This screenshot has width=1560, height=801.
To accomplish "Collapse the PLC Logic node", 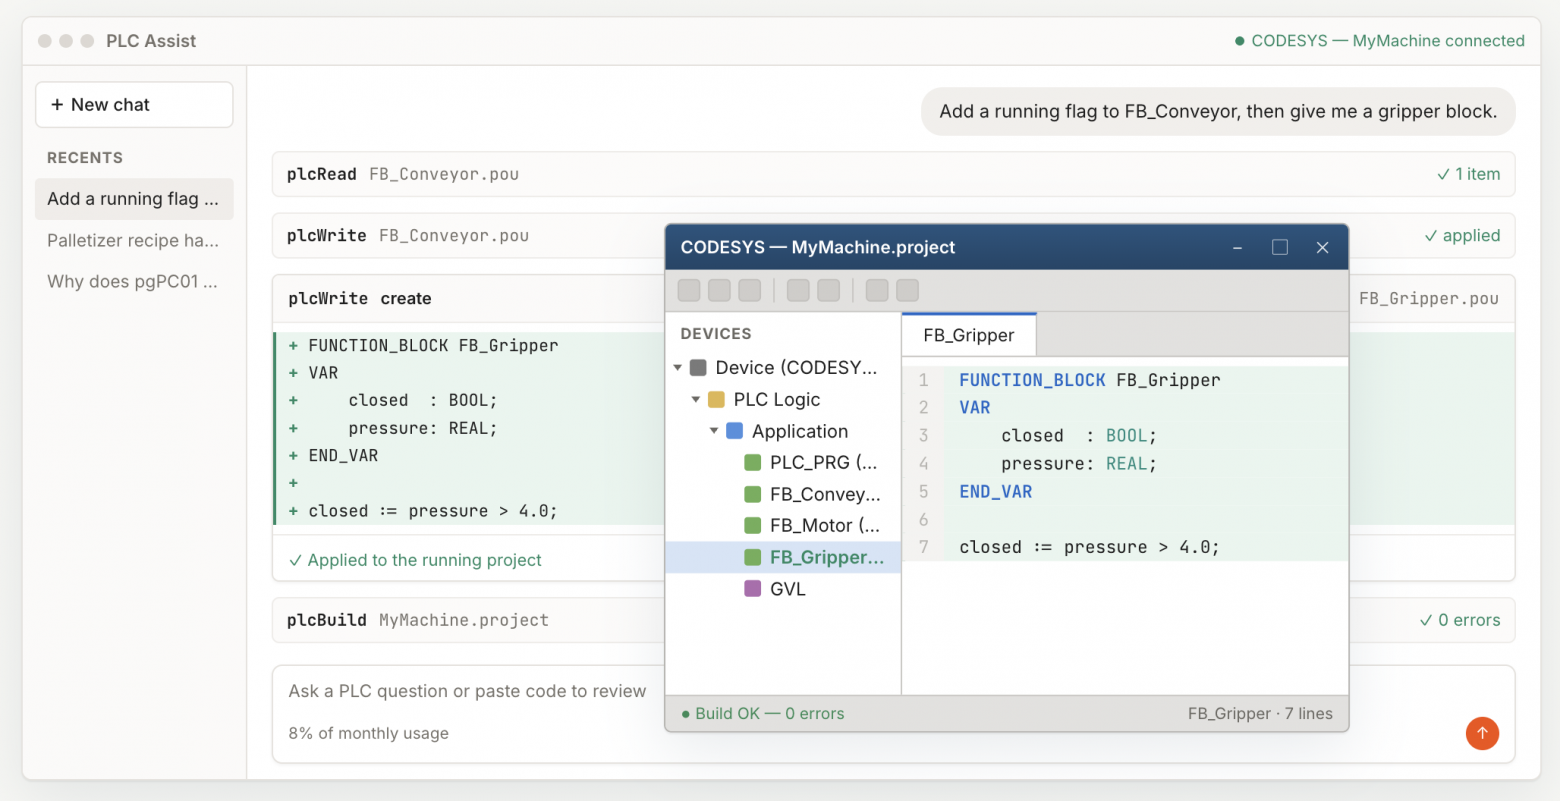I will [x=696, y=400].
